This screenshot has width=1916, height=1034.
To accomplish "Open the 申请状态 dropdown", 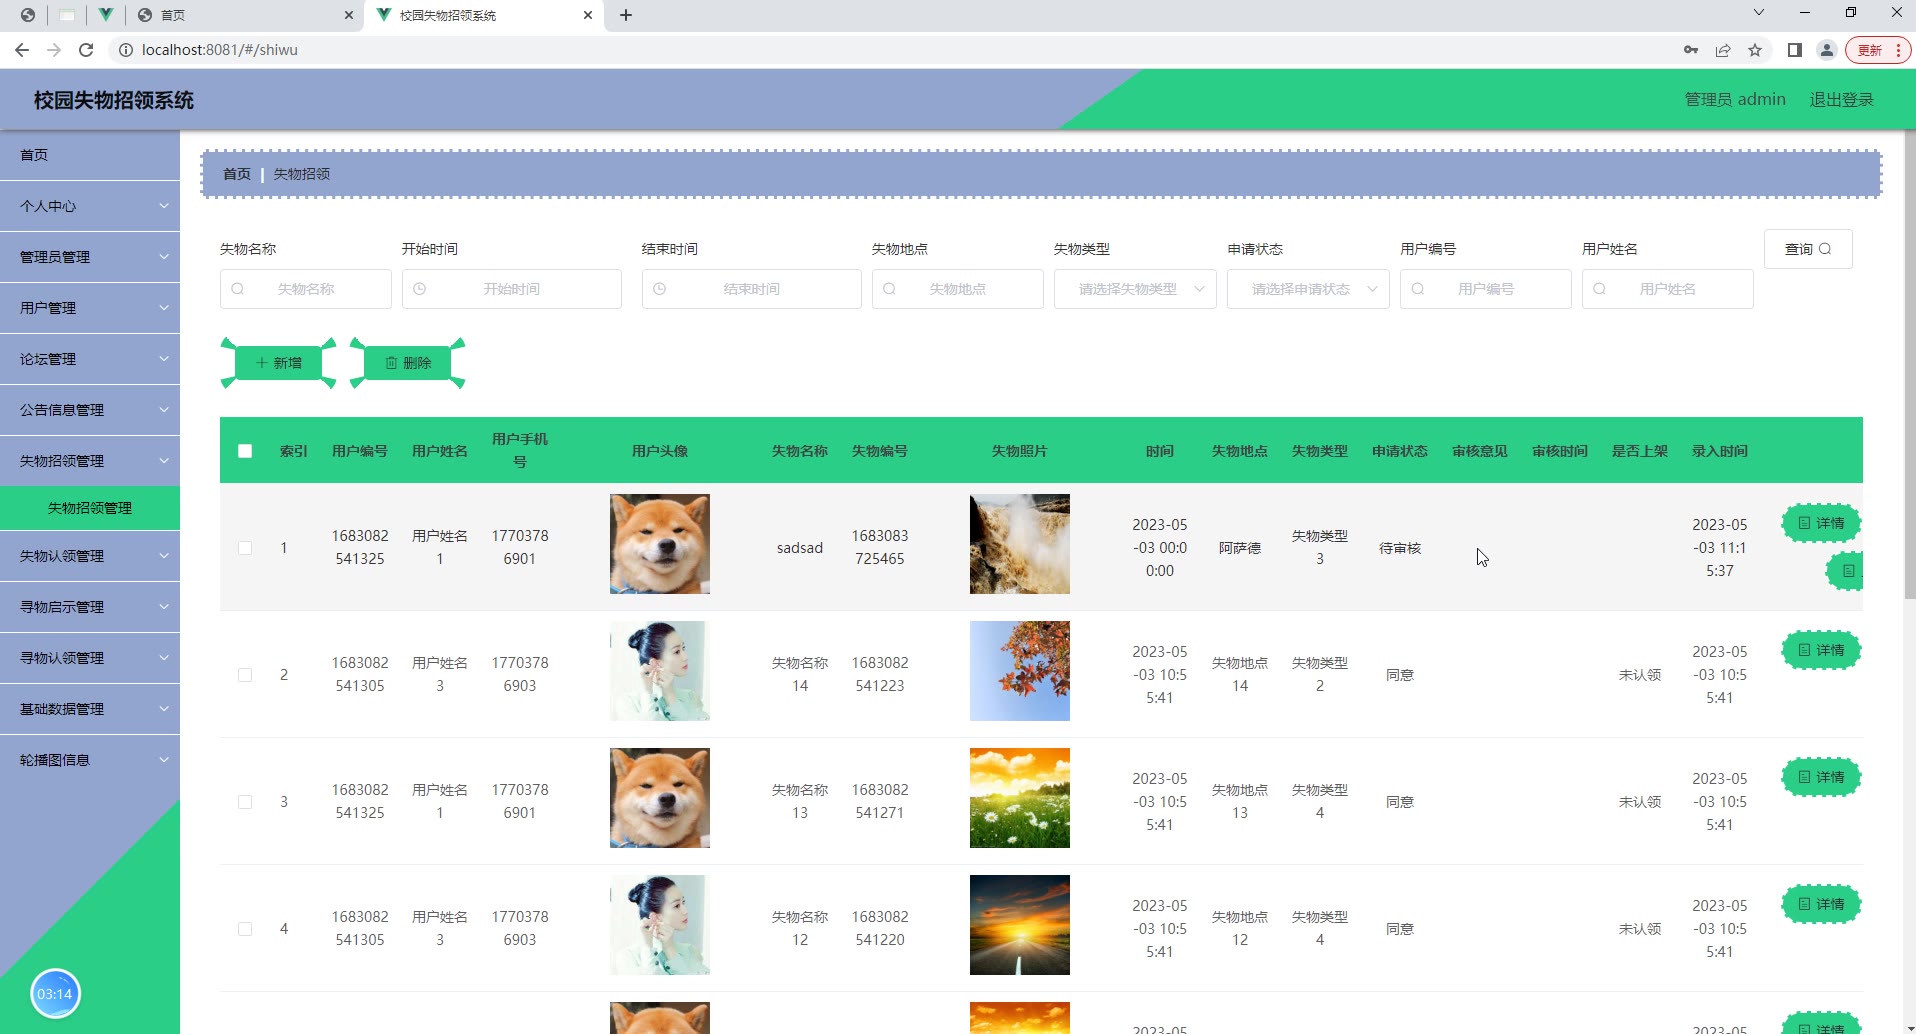I will click(1308, 289).
